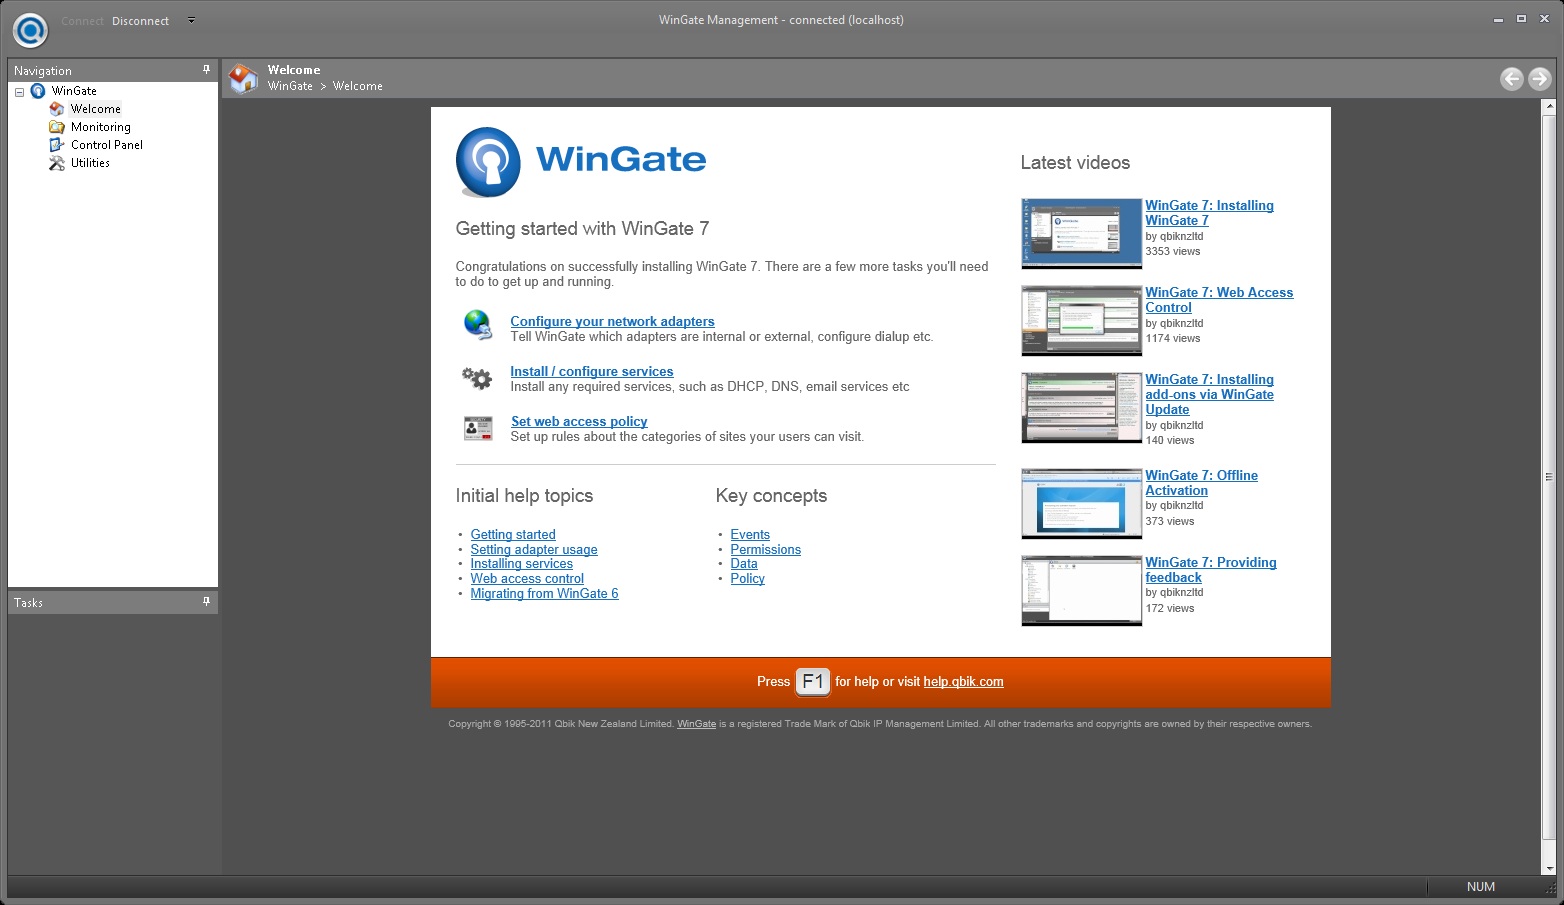Screen dimensions: 1564x905
Task: Pin the Navigation panel
Action: [206, 70]
